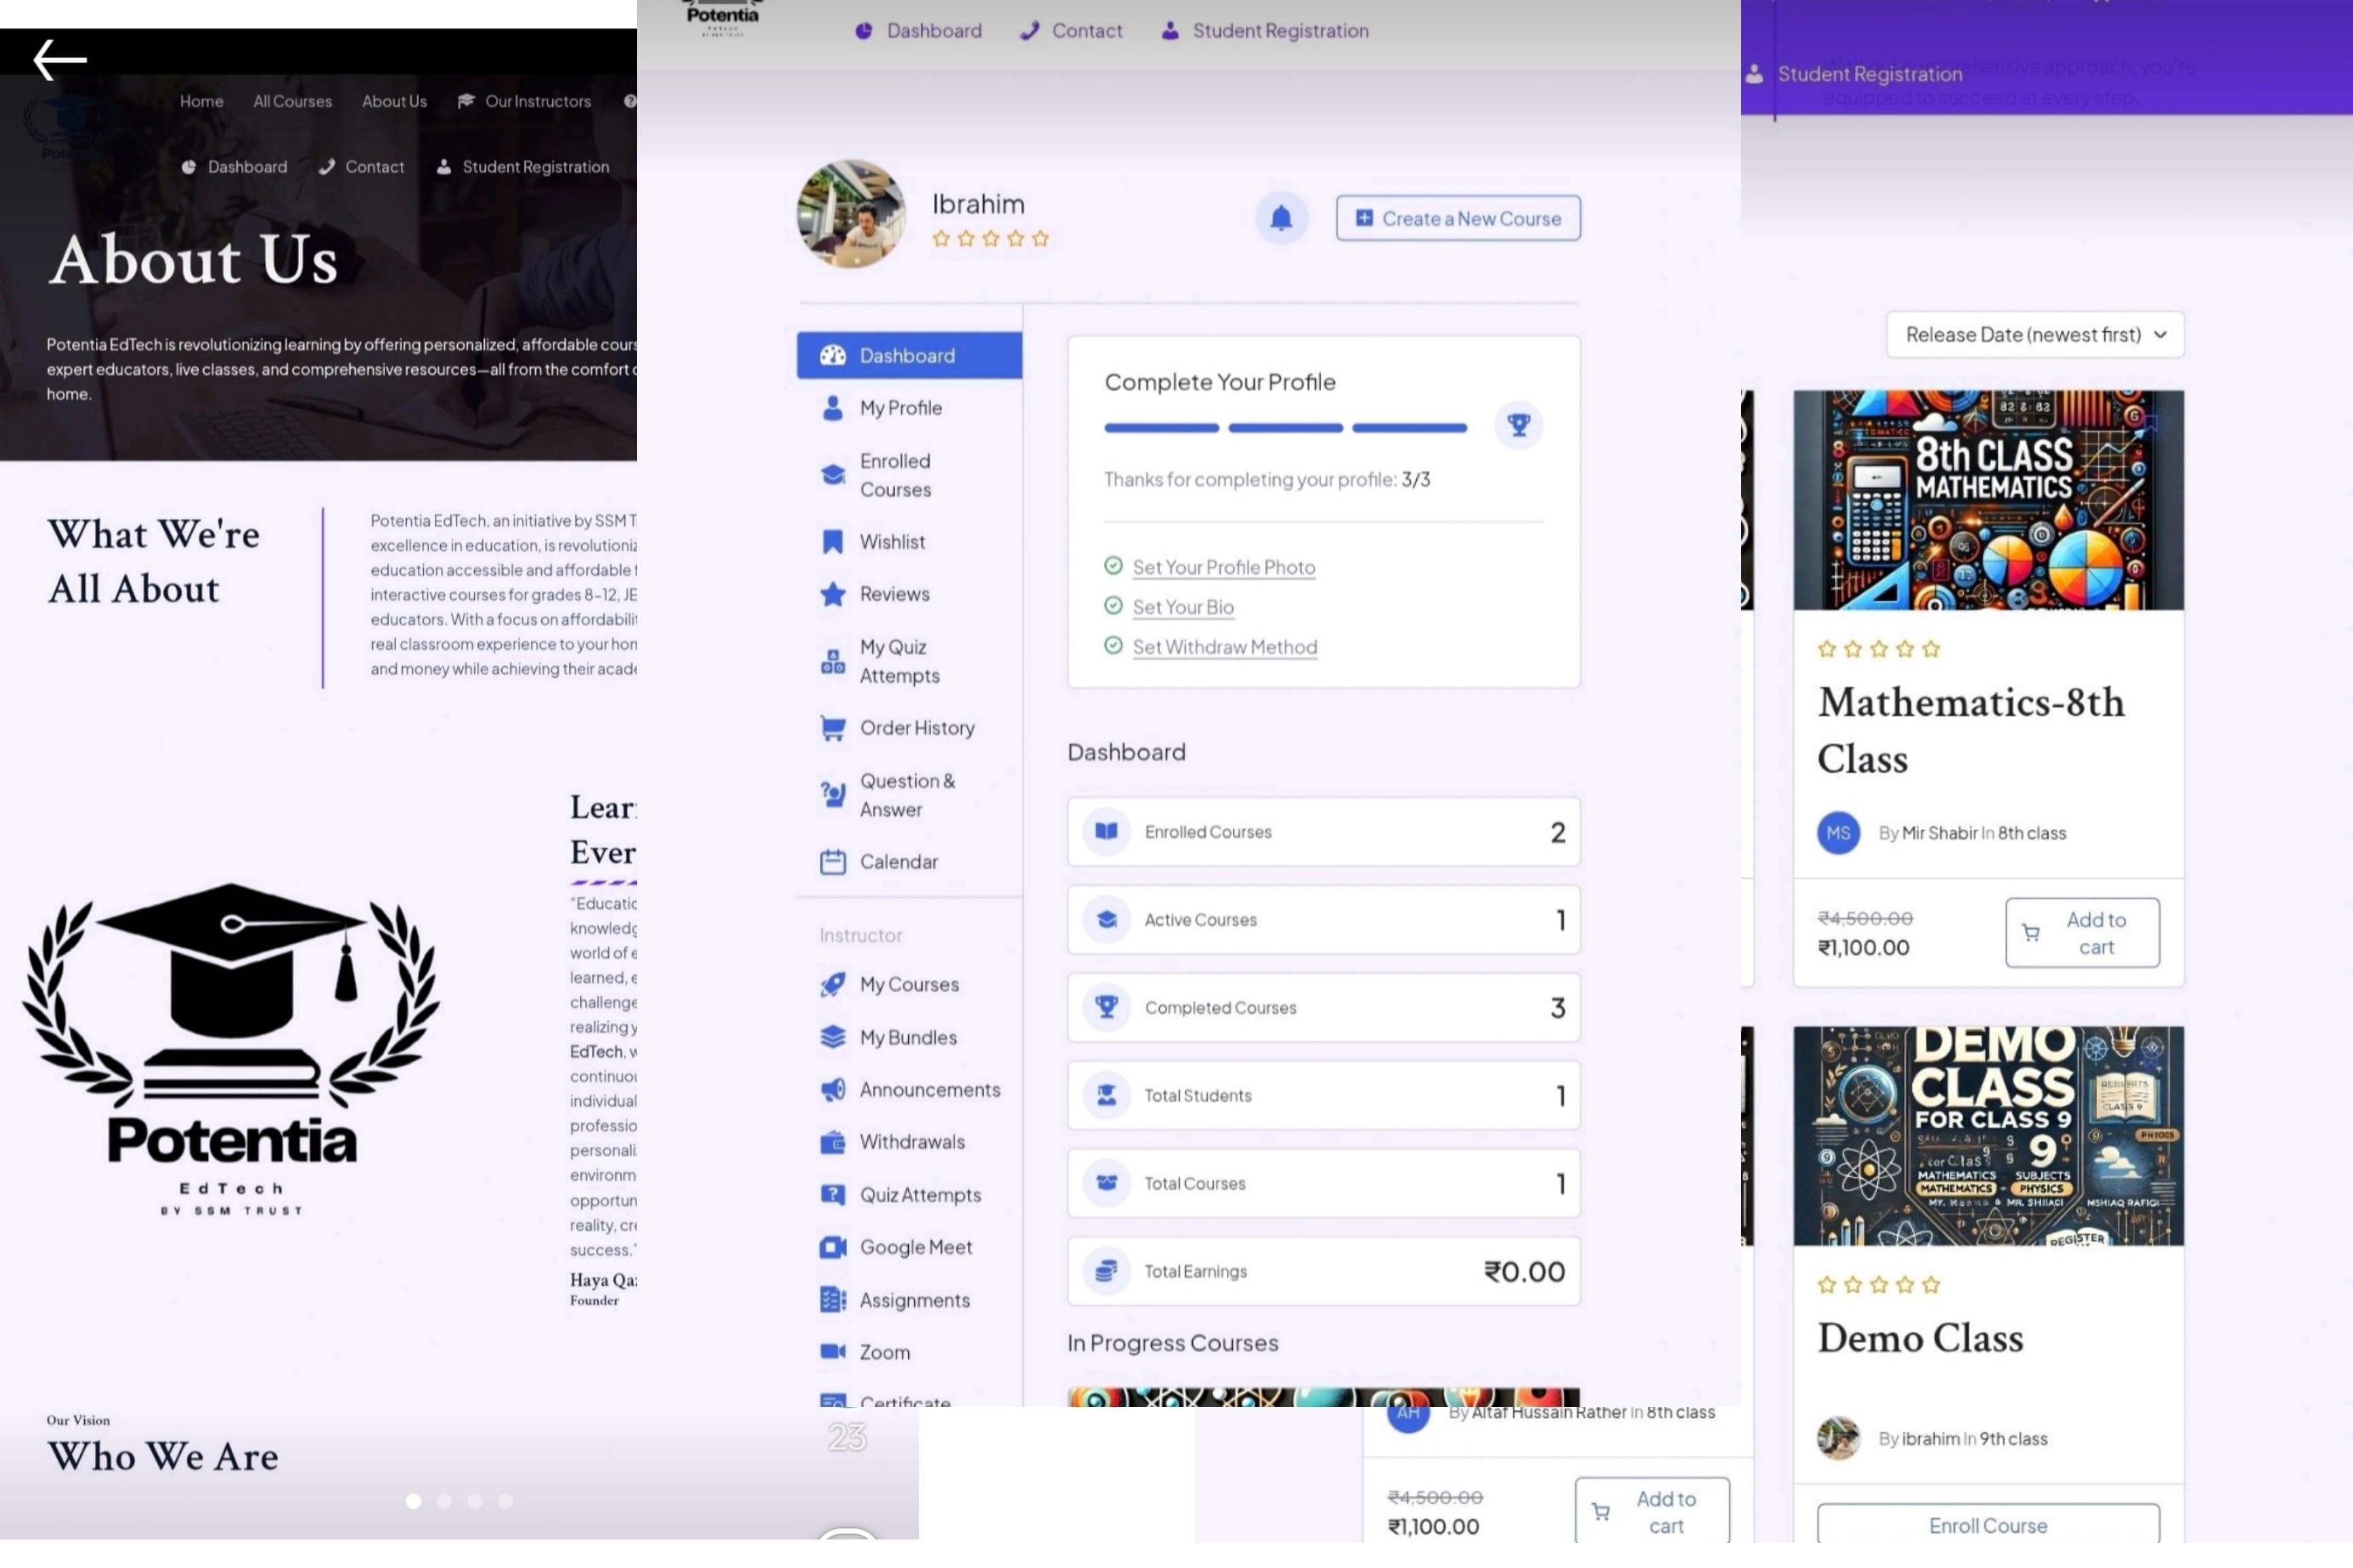Open Release Date sort dropdown
The width and height of the screenshot is (2353, 1568).
[x=2034, y=334]
